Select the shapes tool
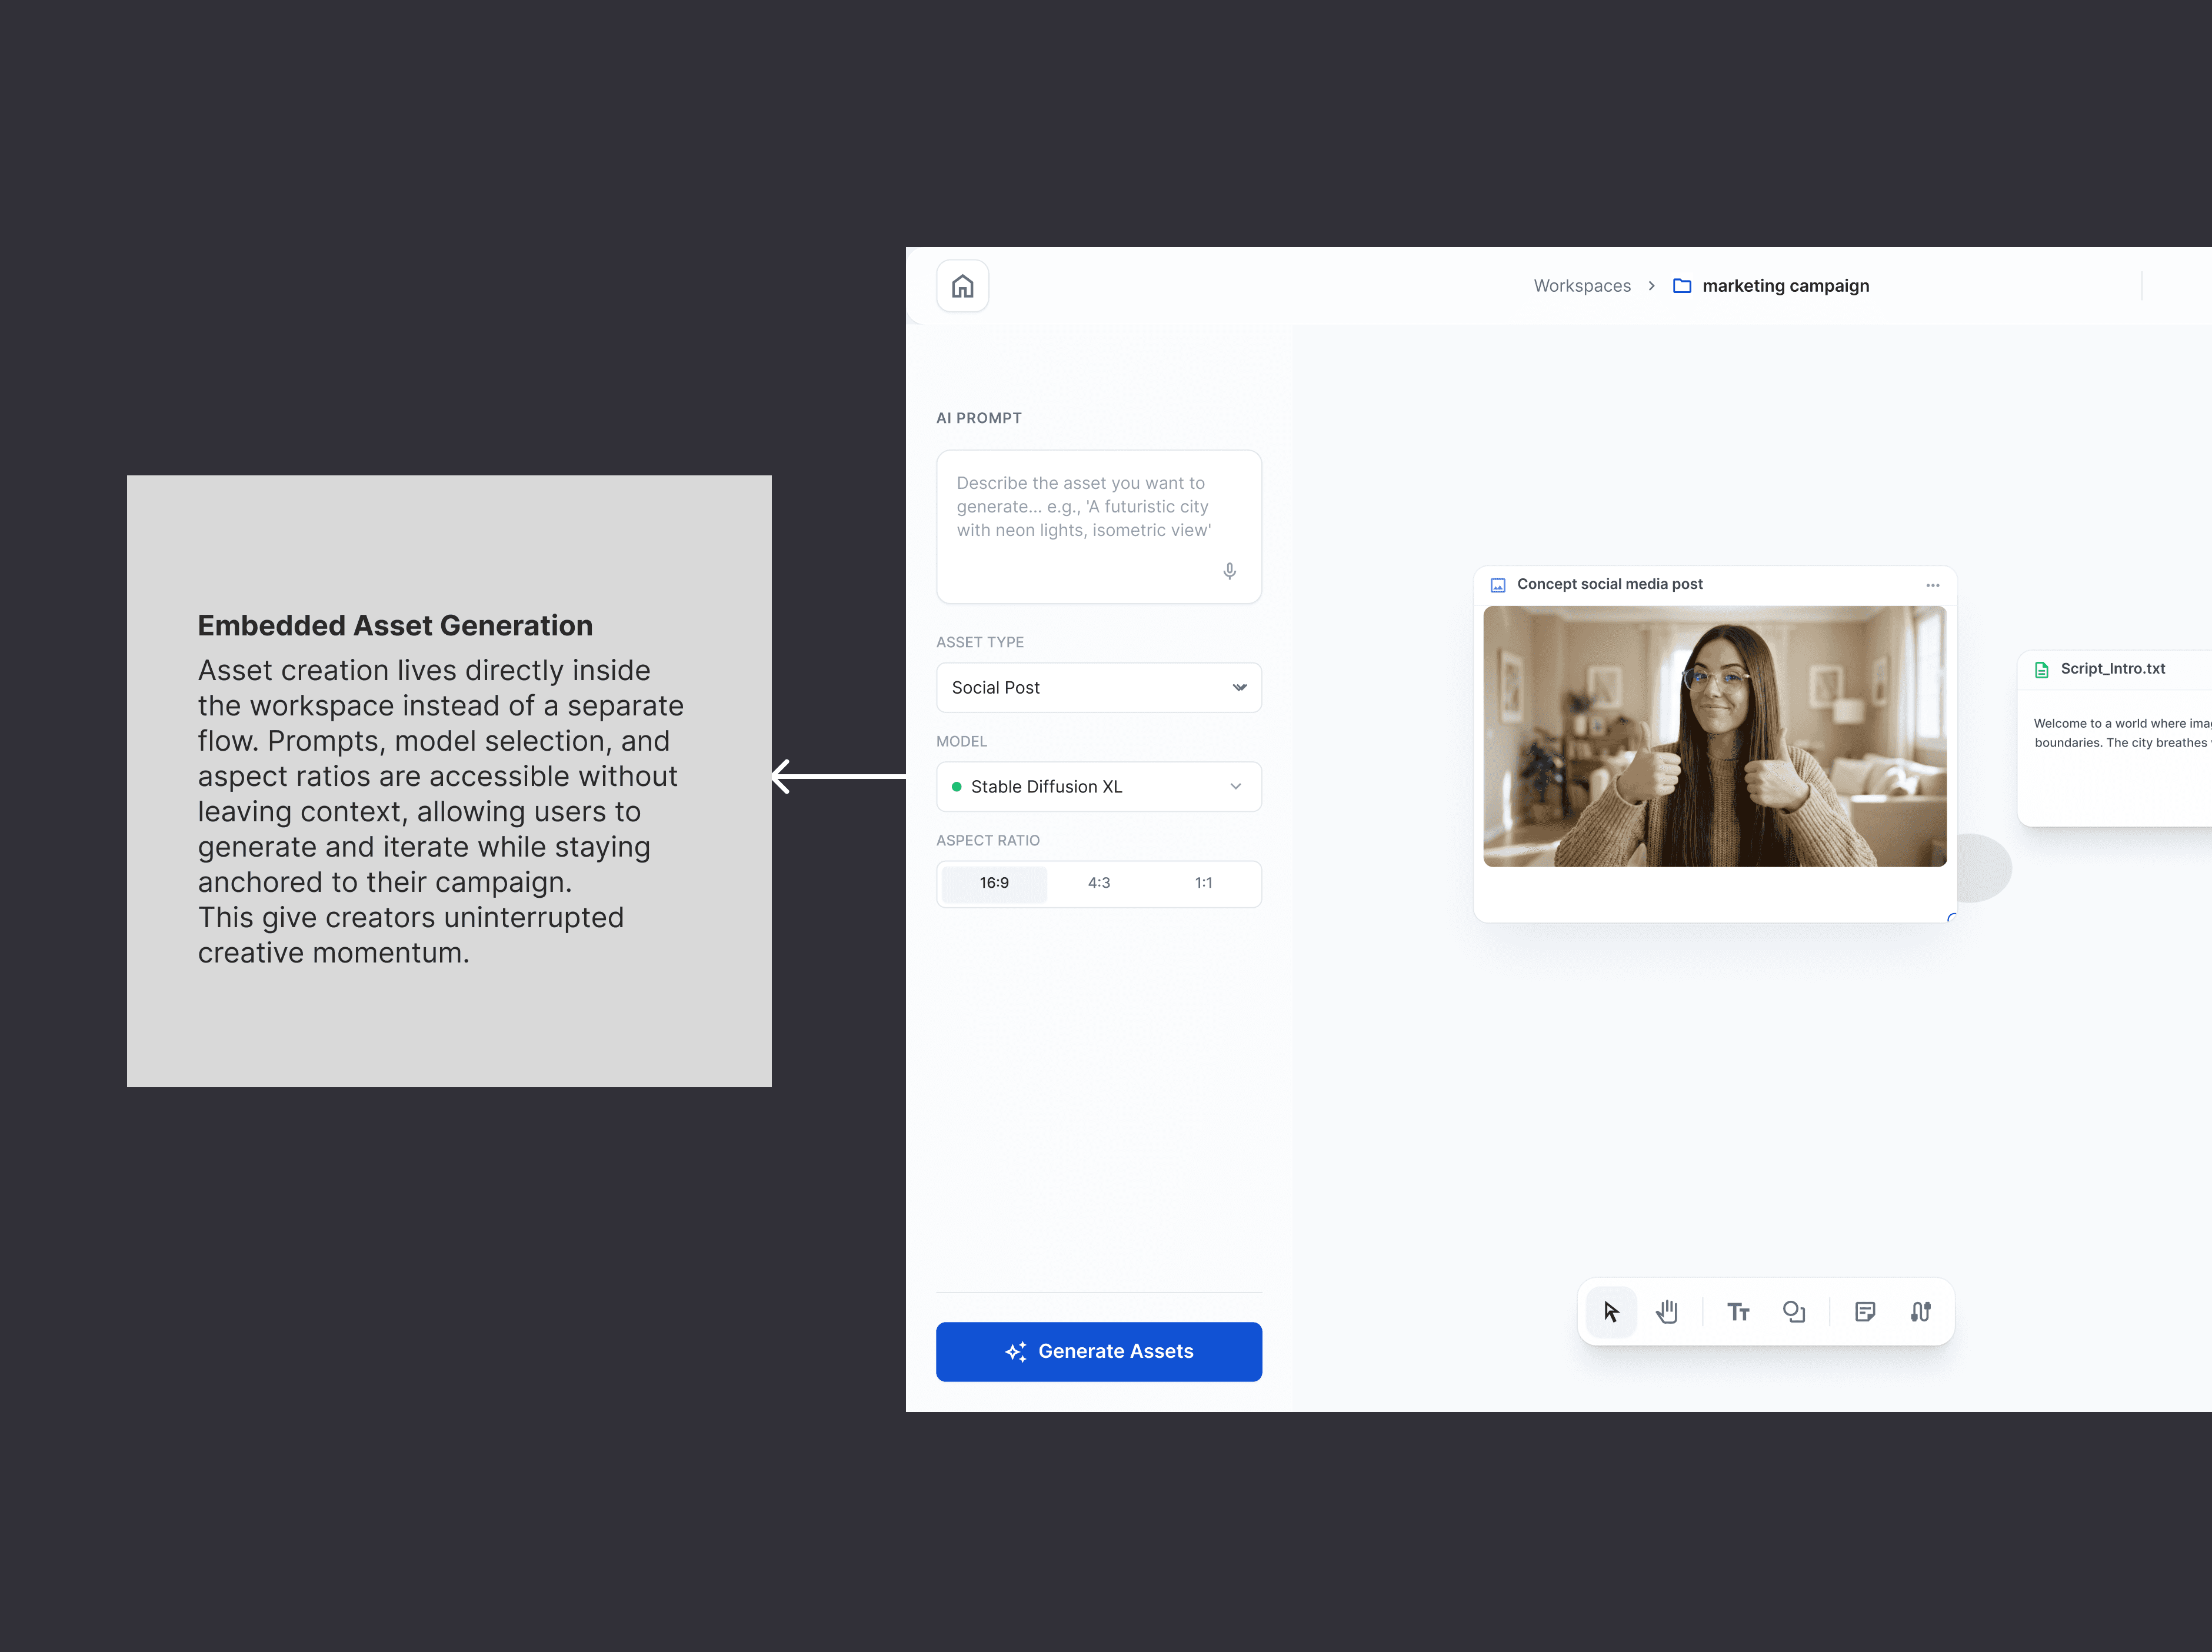 click(1794, 1311)
